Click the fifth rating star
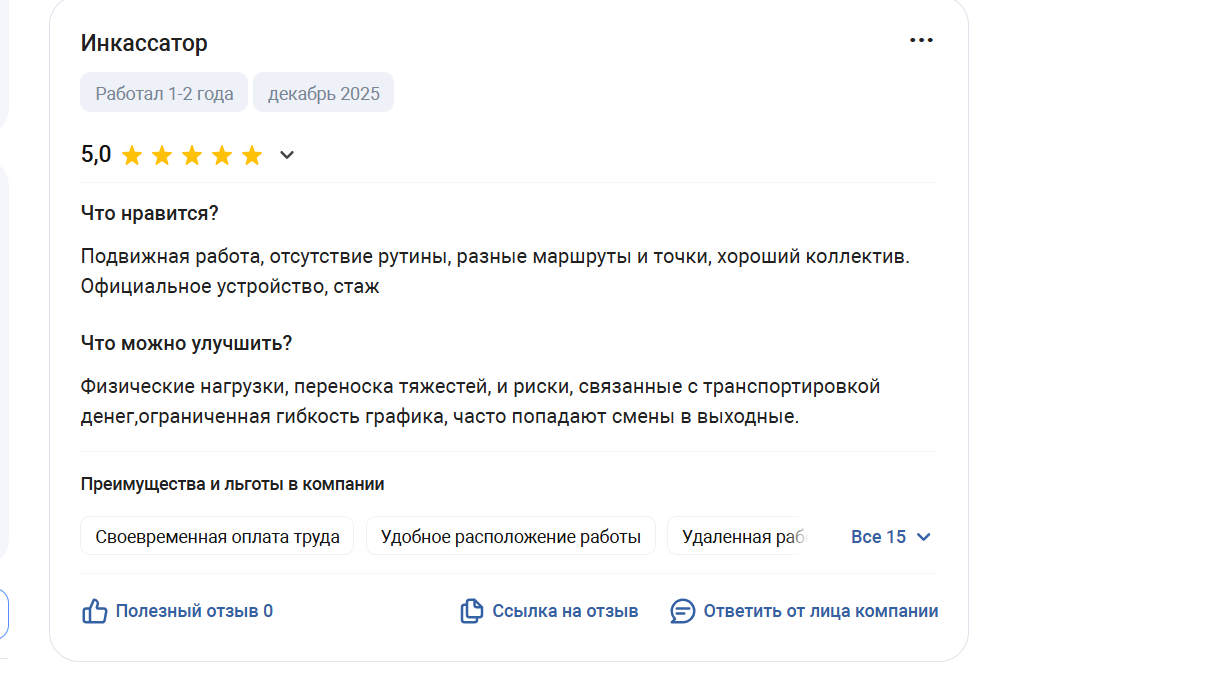Viewport: 1218px width, 676px height. (x=252, y=155)
